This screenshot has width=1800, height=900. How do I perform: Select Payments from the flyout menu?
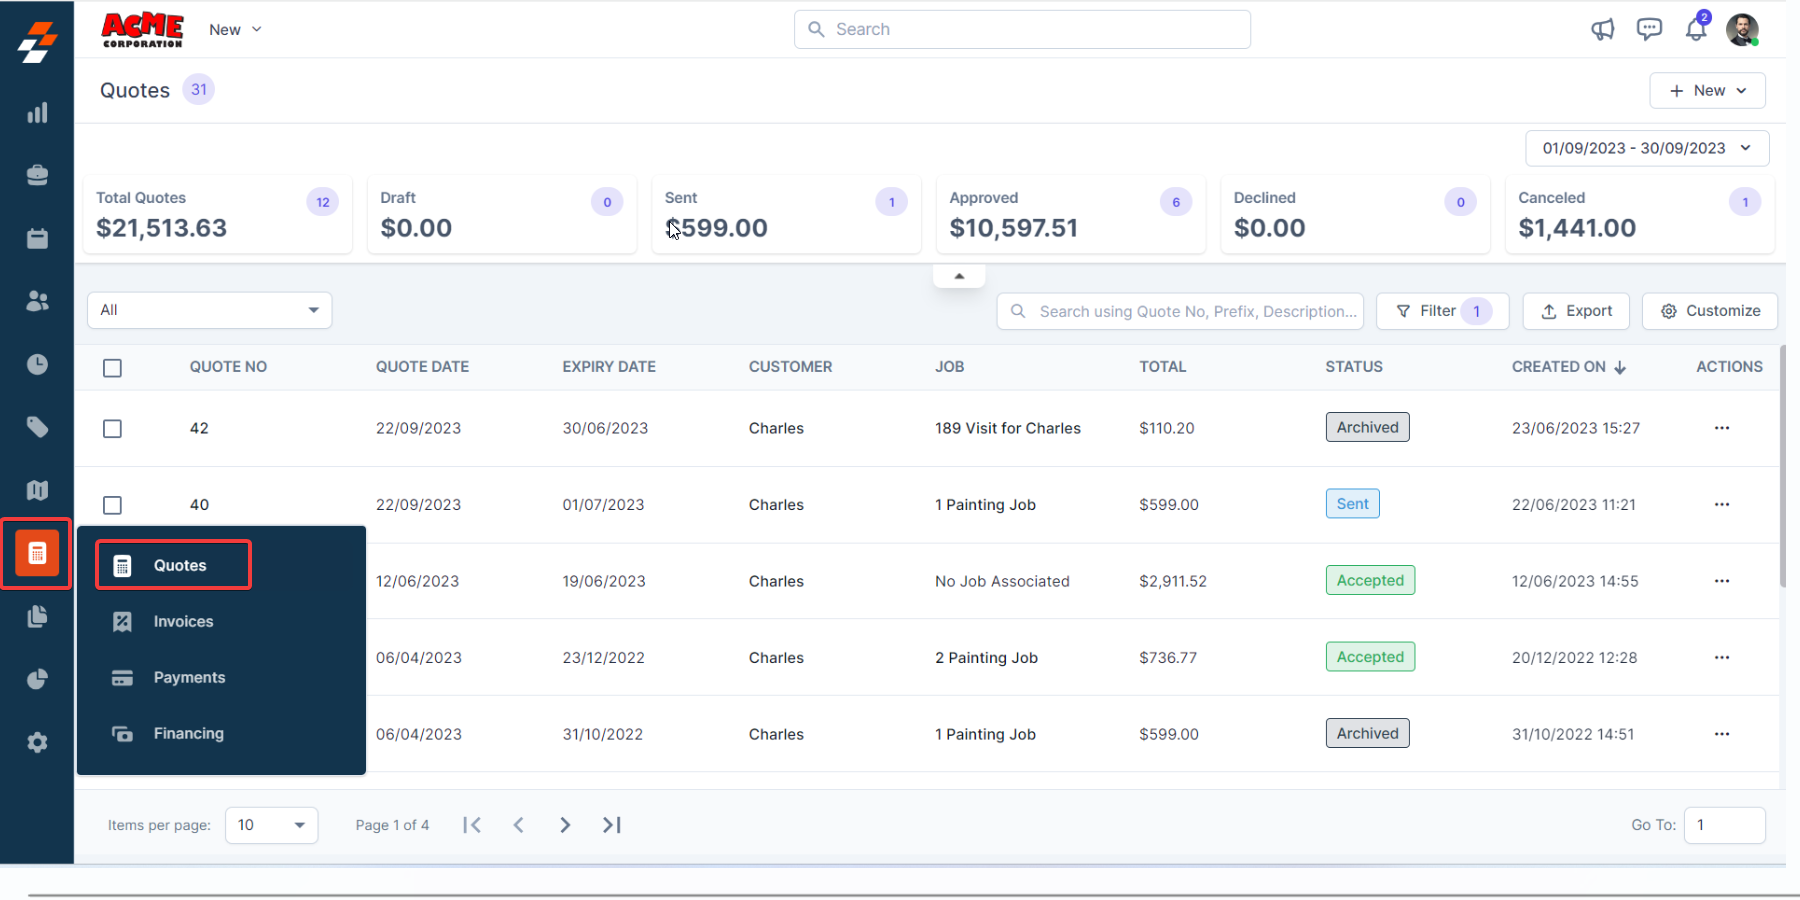pyautogui.click(x=189, y=678)
